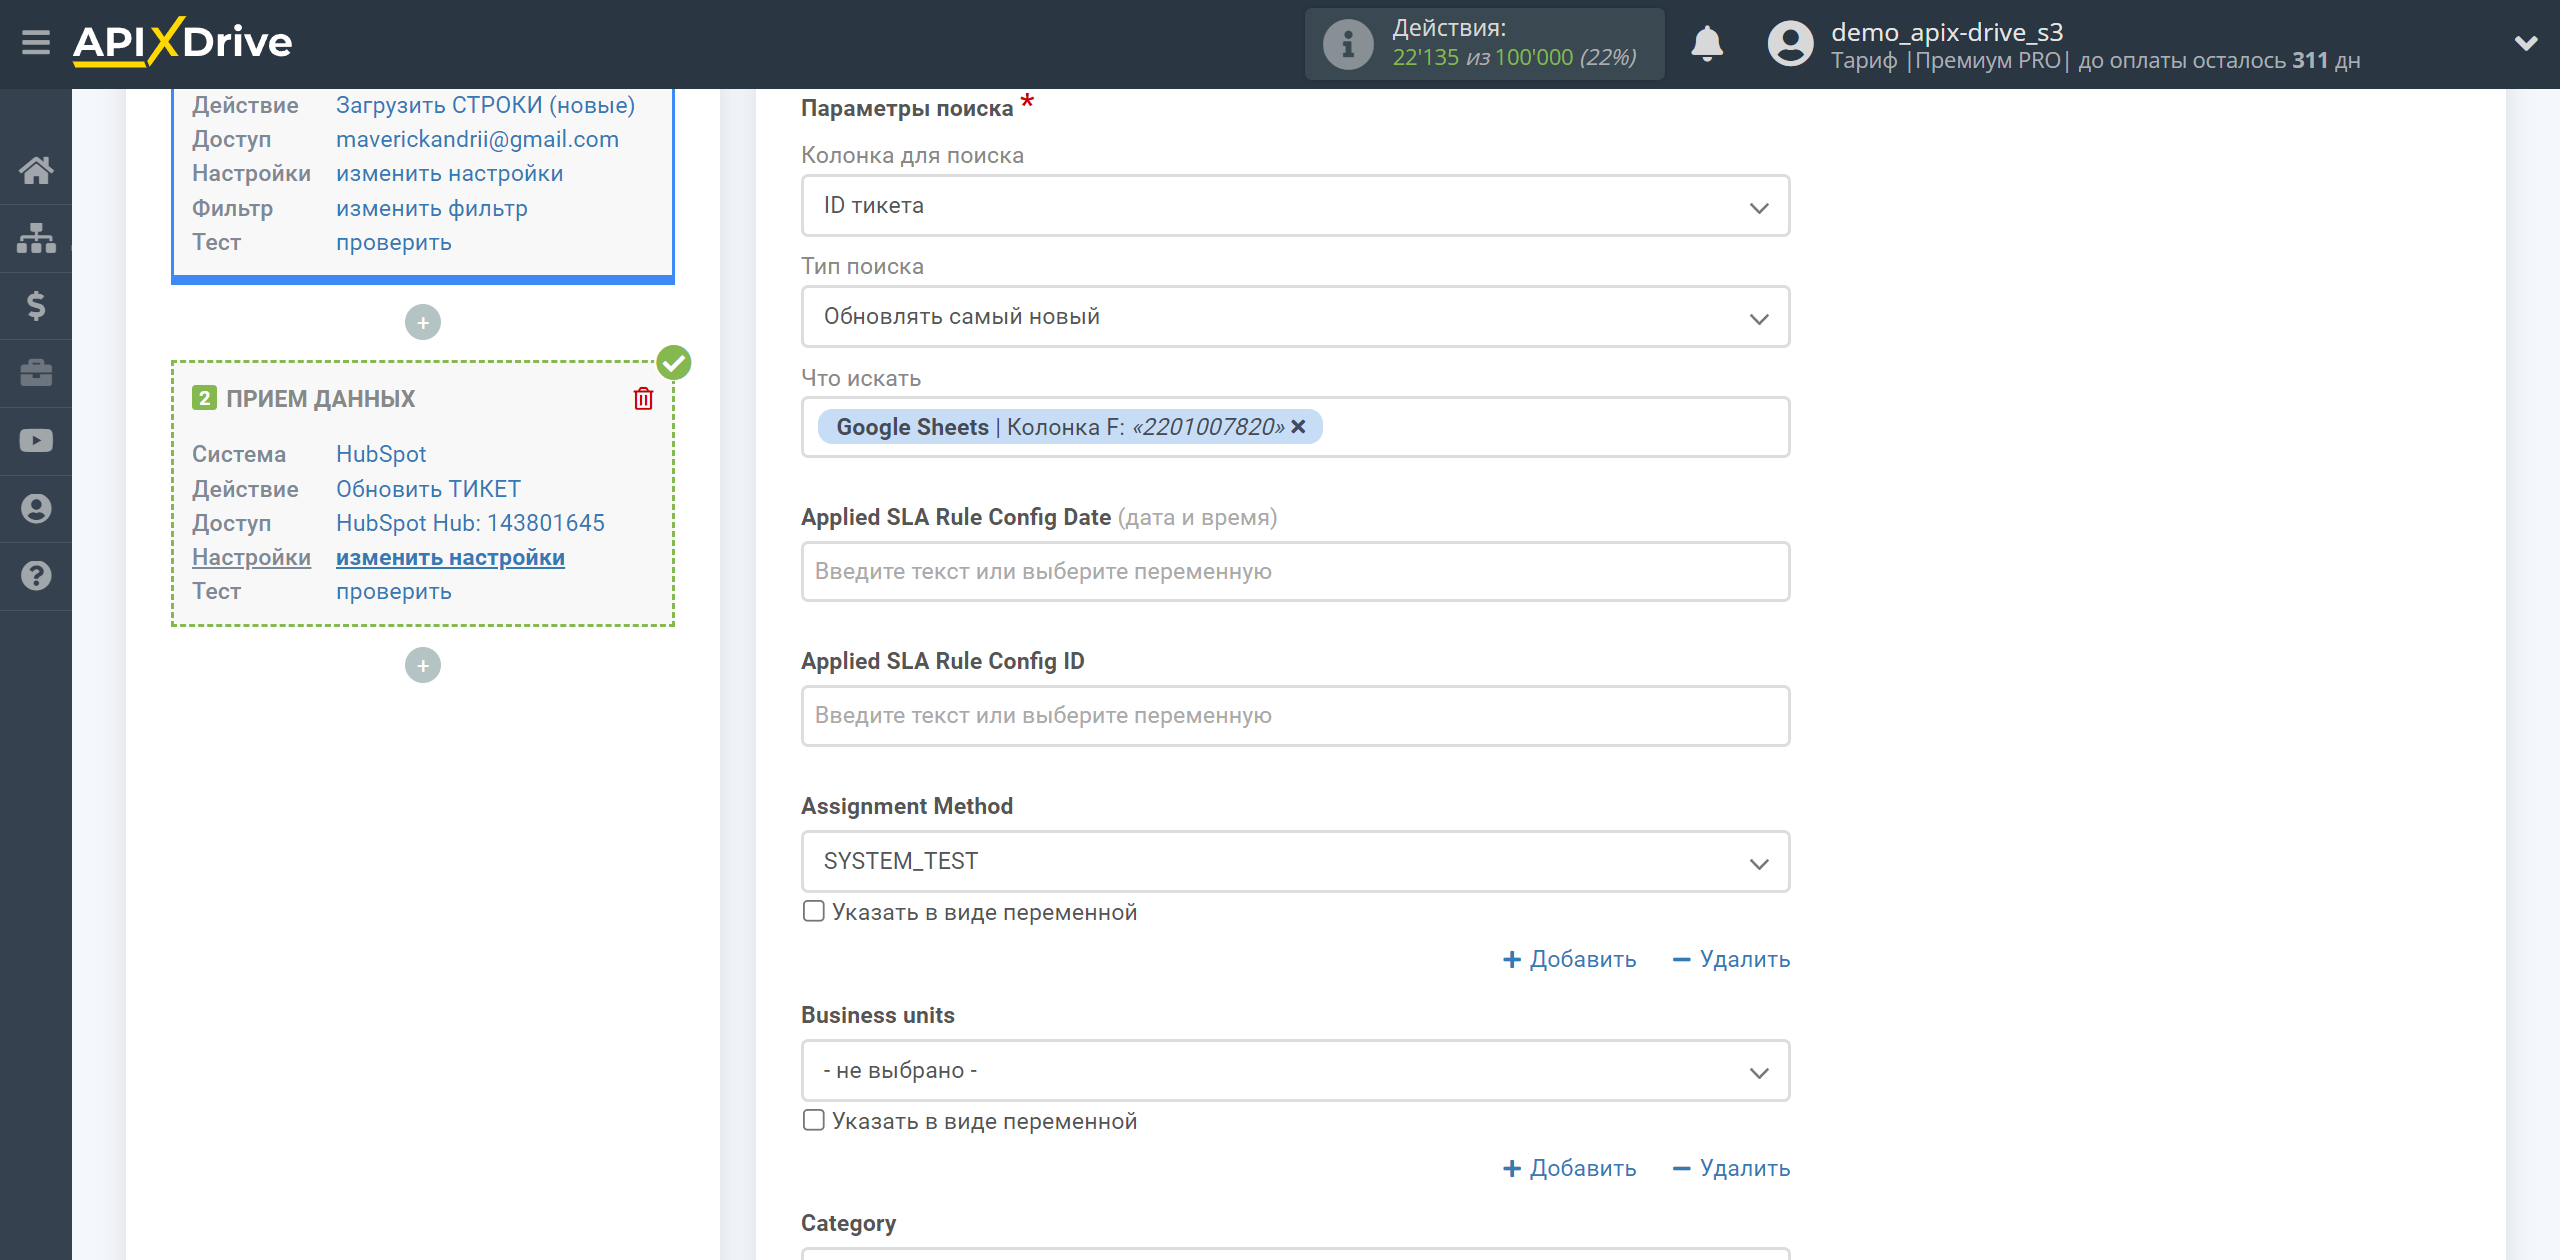Open maverickandrii@gmail.com access link

click(x=477, y=139)
